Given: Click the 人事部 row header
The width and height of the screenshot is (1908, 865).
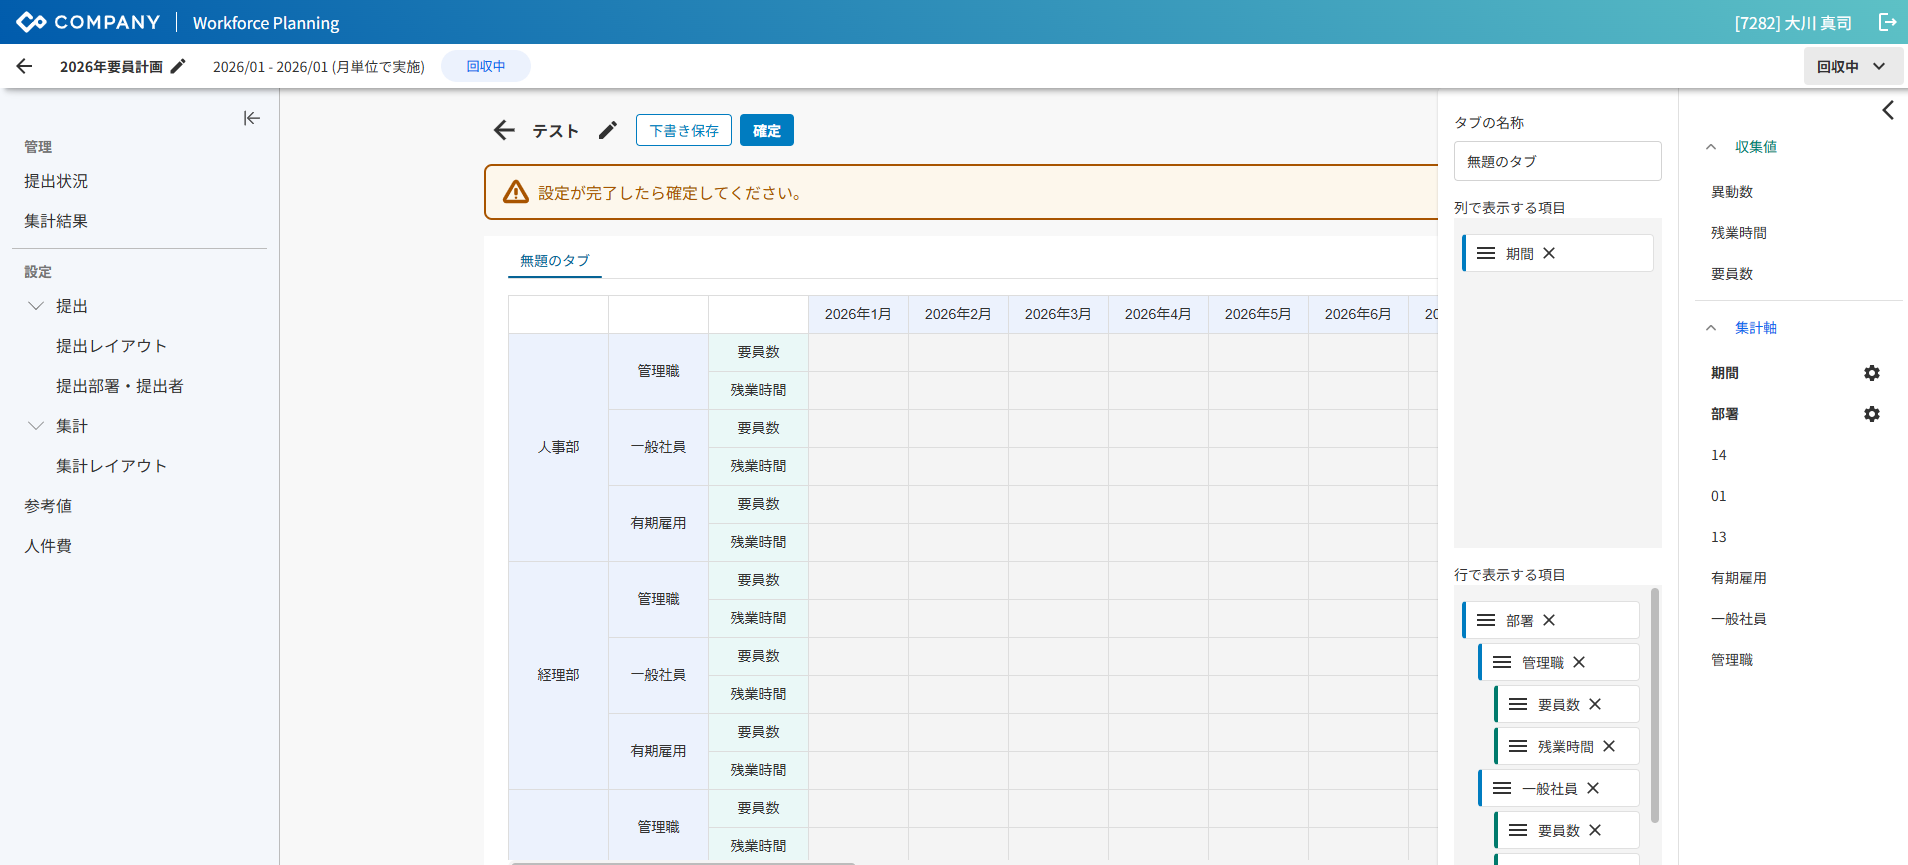Looking at the screenshot, I should pyautogui.click(x=558, y=447).
